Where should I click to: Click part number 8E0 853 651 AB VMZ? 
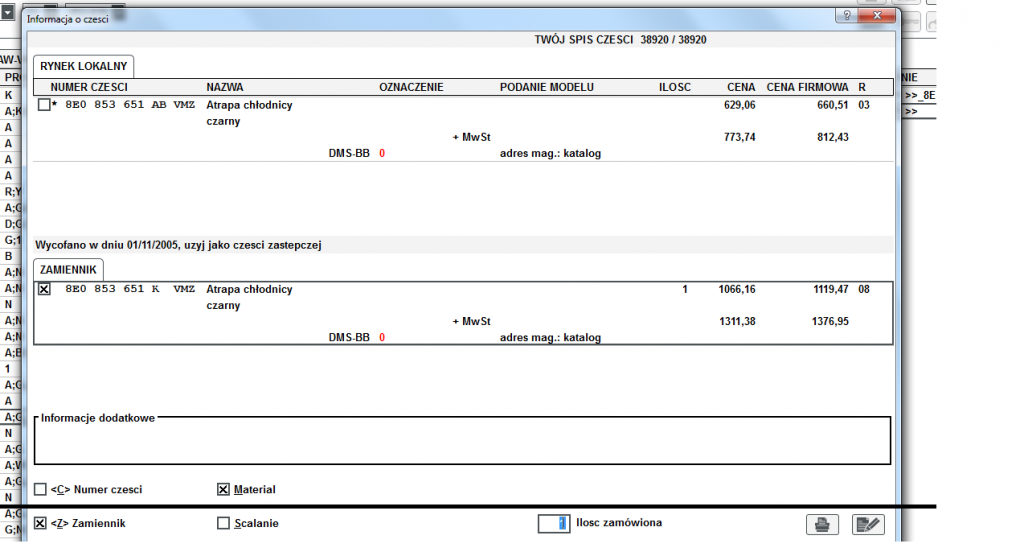(x=130, y=105)
